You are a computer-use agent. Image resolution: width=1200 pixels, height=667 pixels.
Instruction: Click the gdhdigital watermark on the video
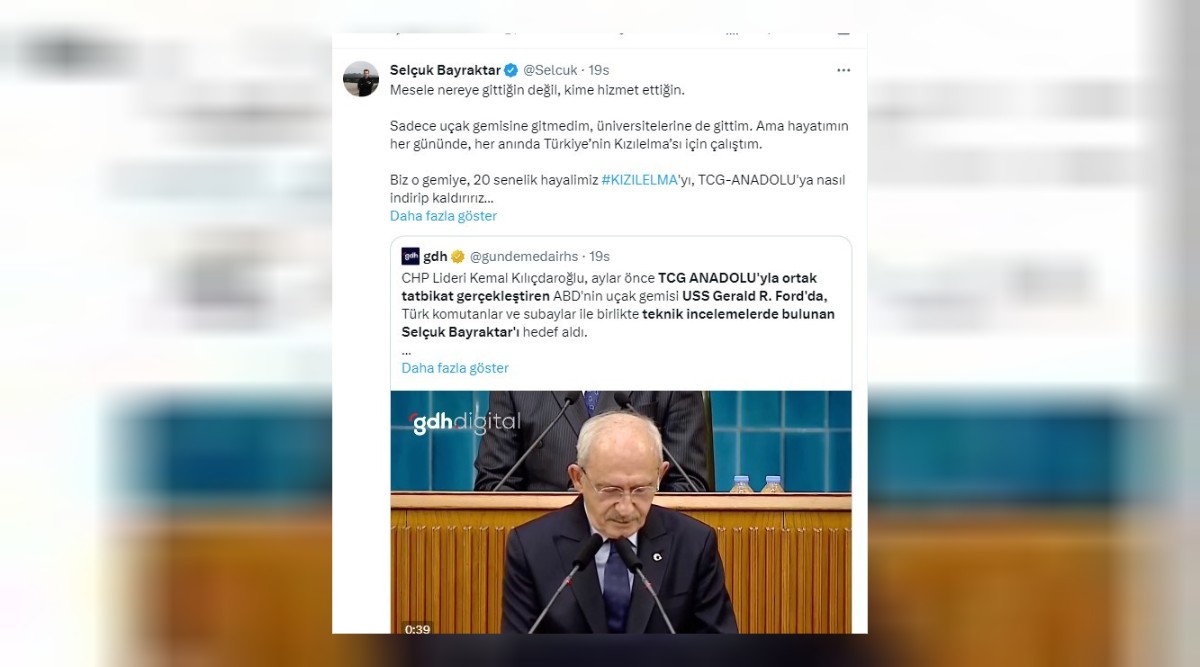[x=465, y=422]
